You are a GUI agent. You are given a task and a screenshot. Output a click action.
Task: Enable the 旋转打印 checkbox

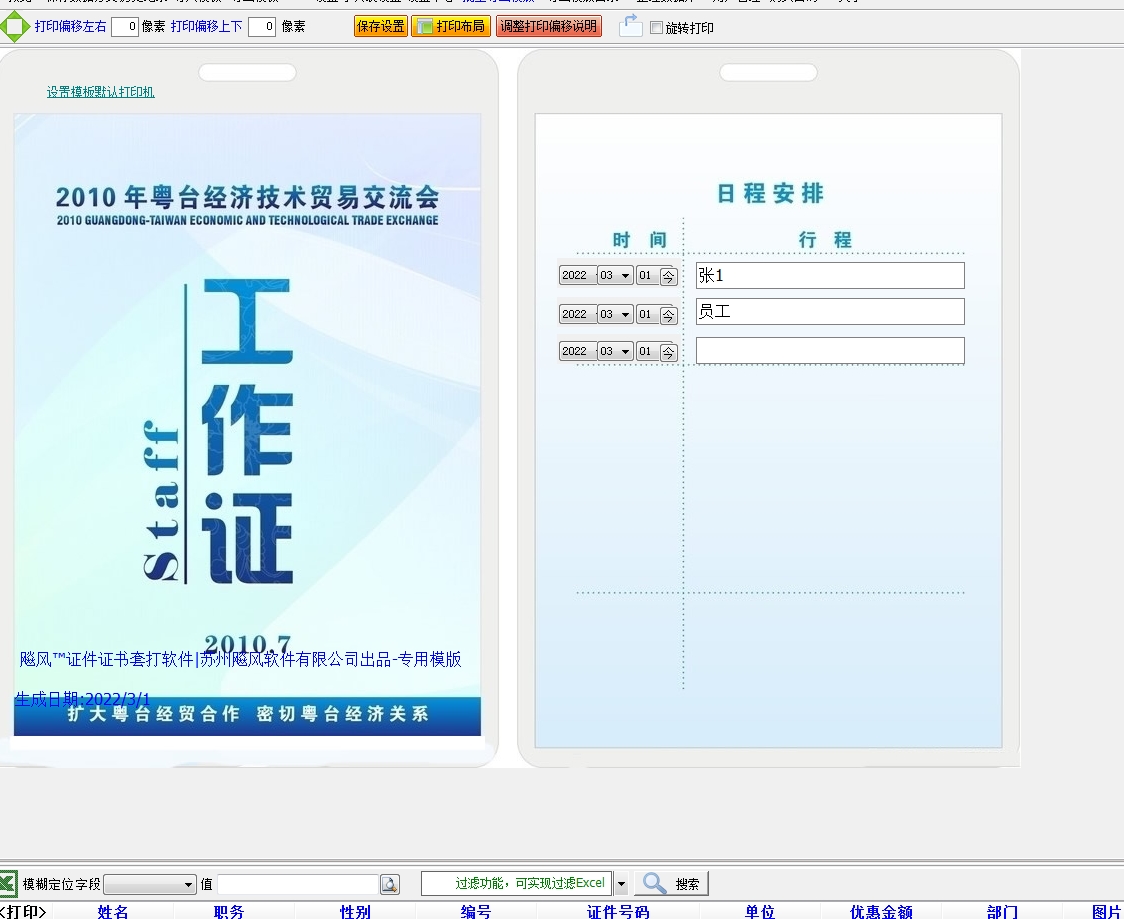pyautogui.click(x=657, y=28)
